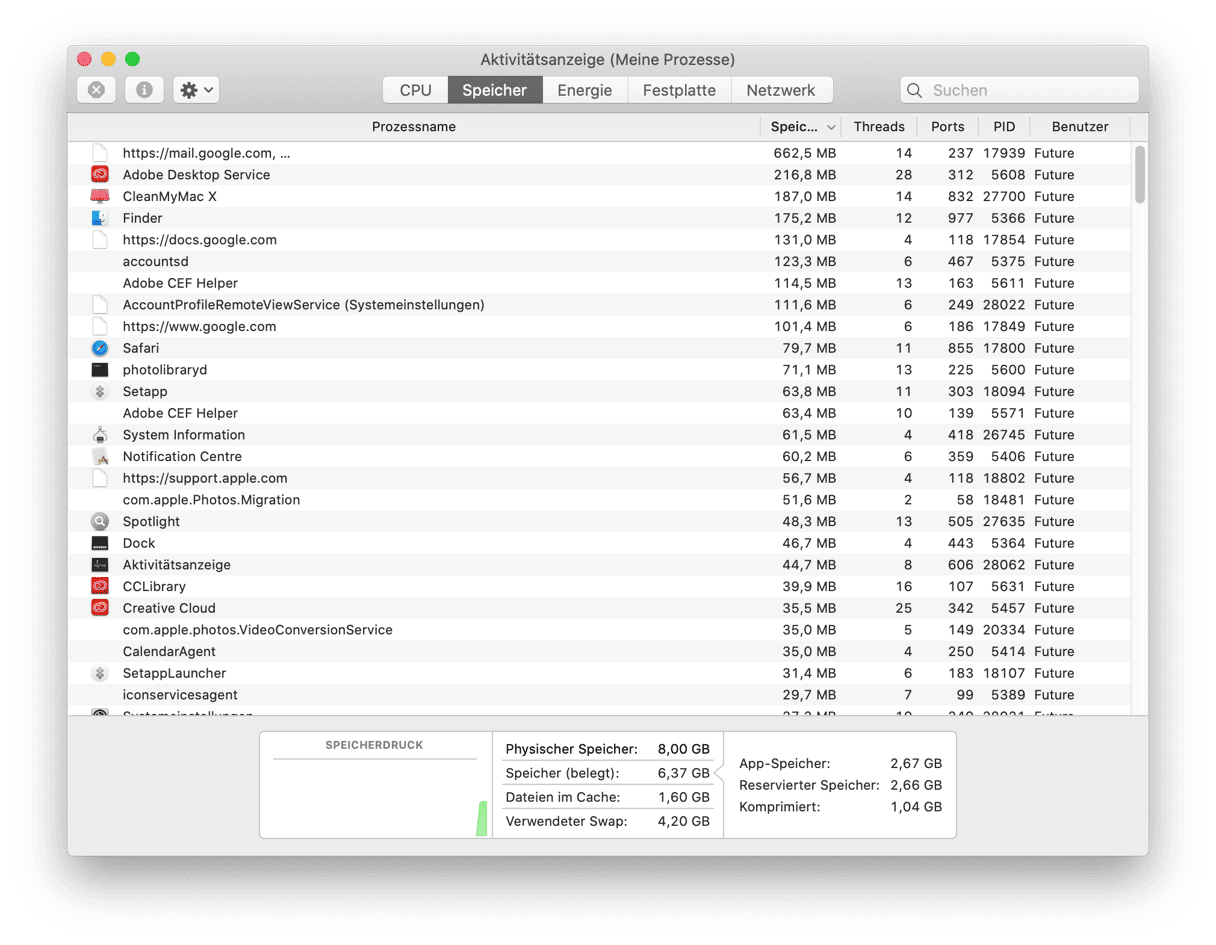
Task: Click the Finder process icon
Action: tap(100, 218)
